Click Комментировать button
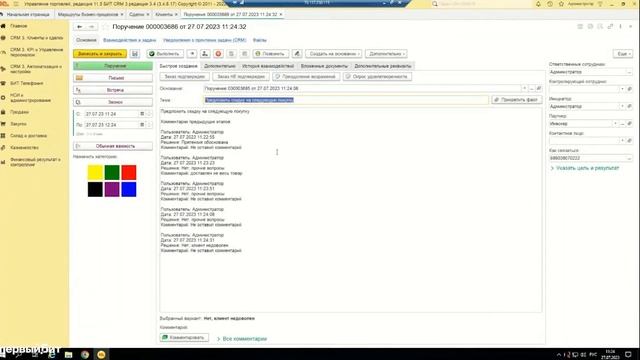The image size is (640, 360). click(184, 338)
